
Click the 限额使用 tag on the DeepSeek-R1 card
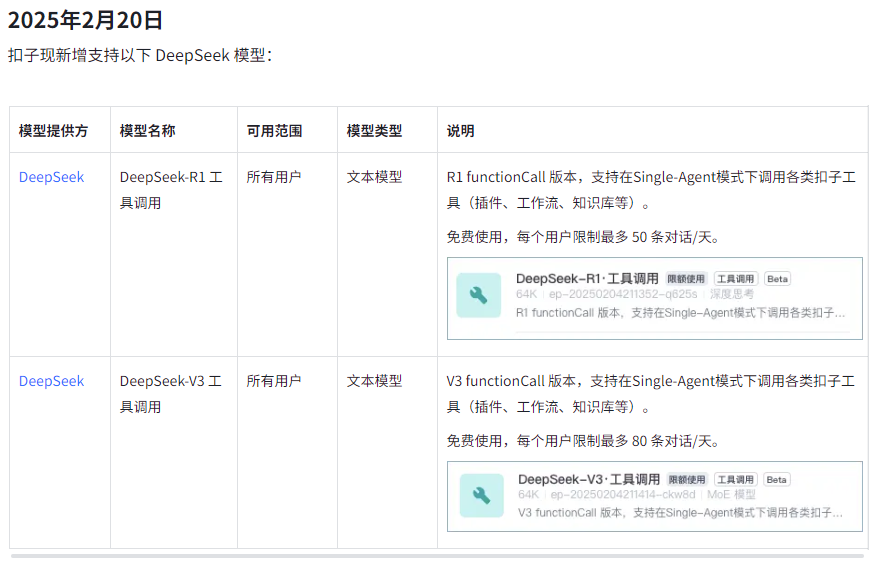point(686,279)
